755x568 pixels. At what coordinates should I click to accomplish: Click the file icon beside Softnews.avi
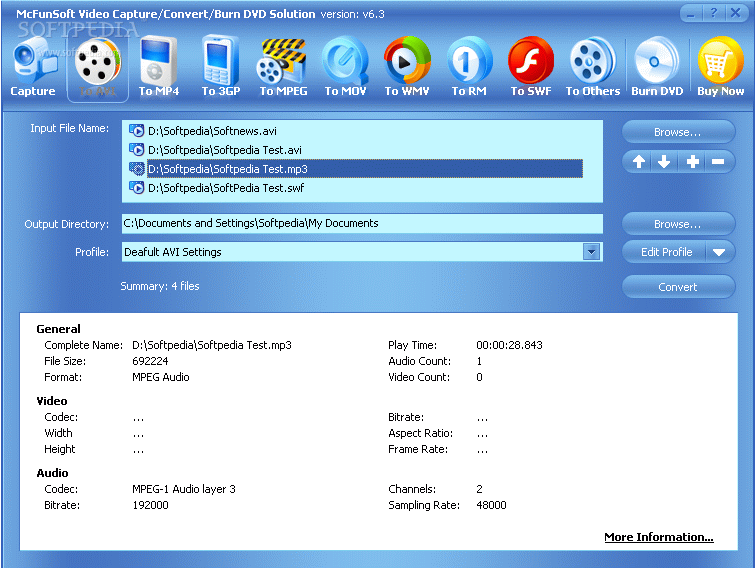click(137, 130)
